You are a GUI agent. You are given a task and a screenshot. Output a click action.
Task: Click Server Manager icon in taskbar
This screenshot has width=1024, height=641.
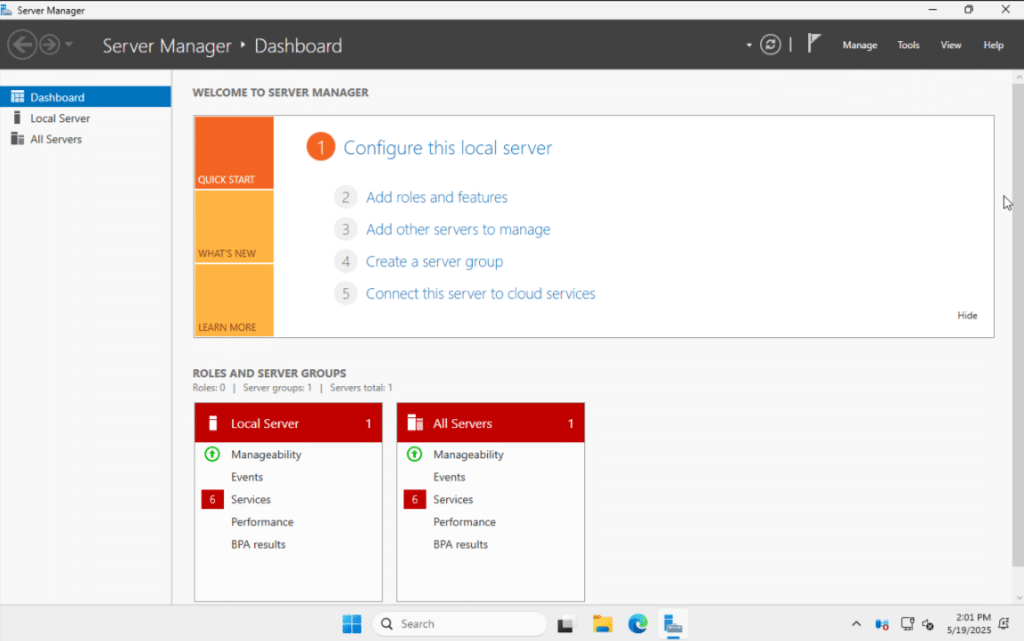[673, 625]
